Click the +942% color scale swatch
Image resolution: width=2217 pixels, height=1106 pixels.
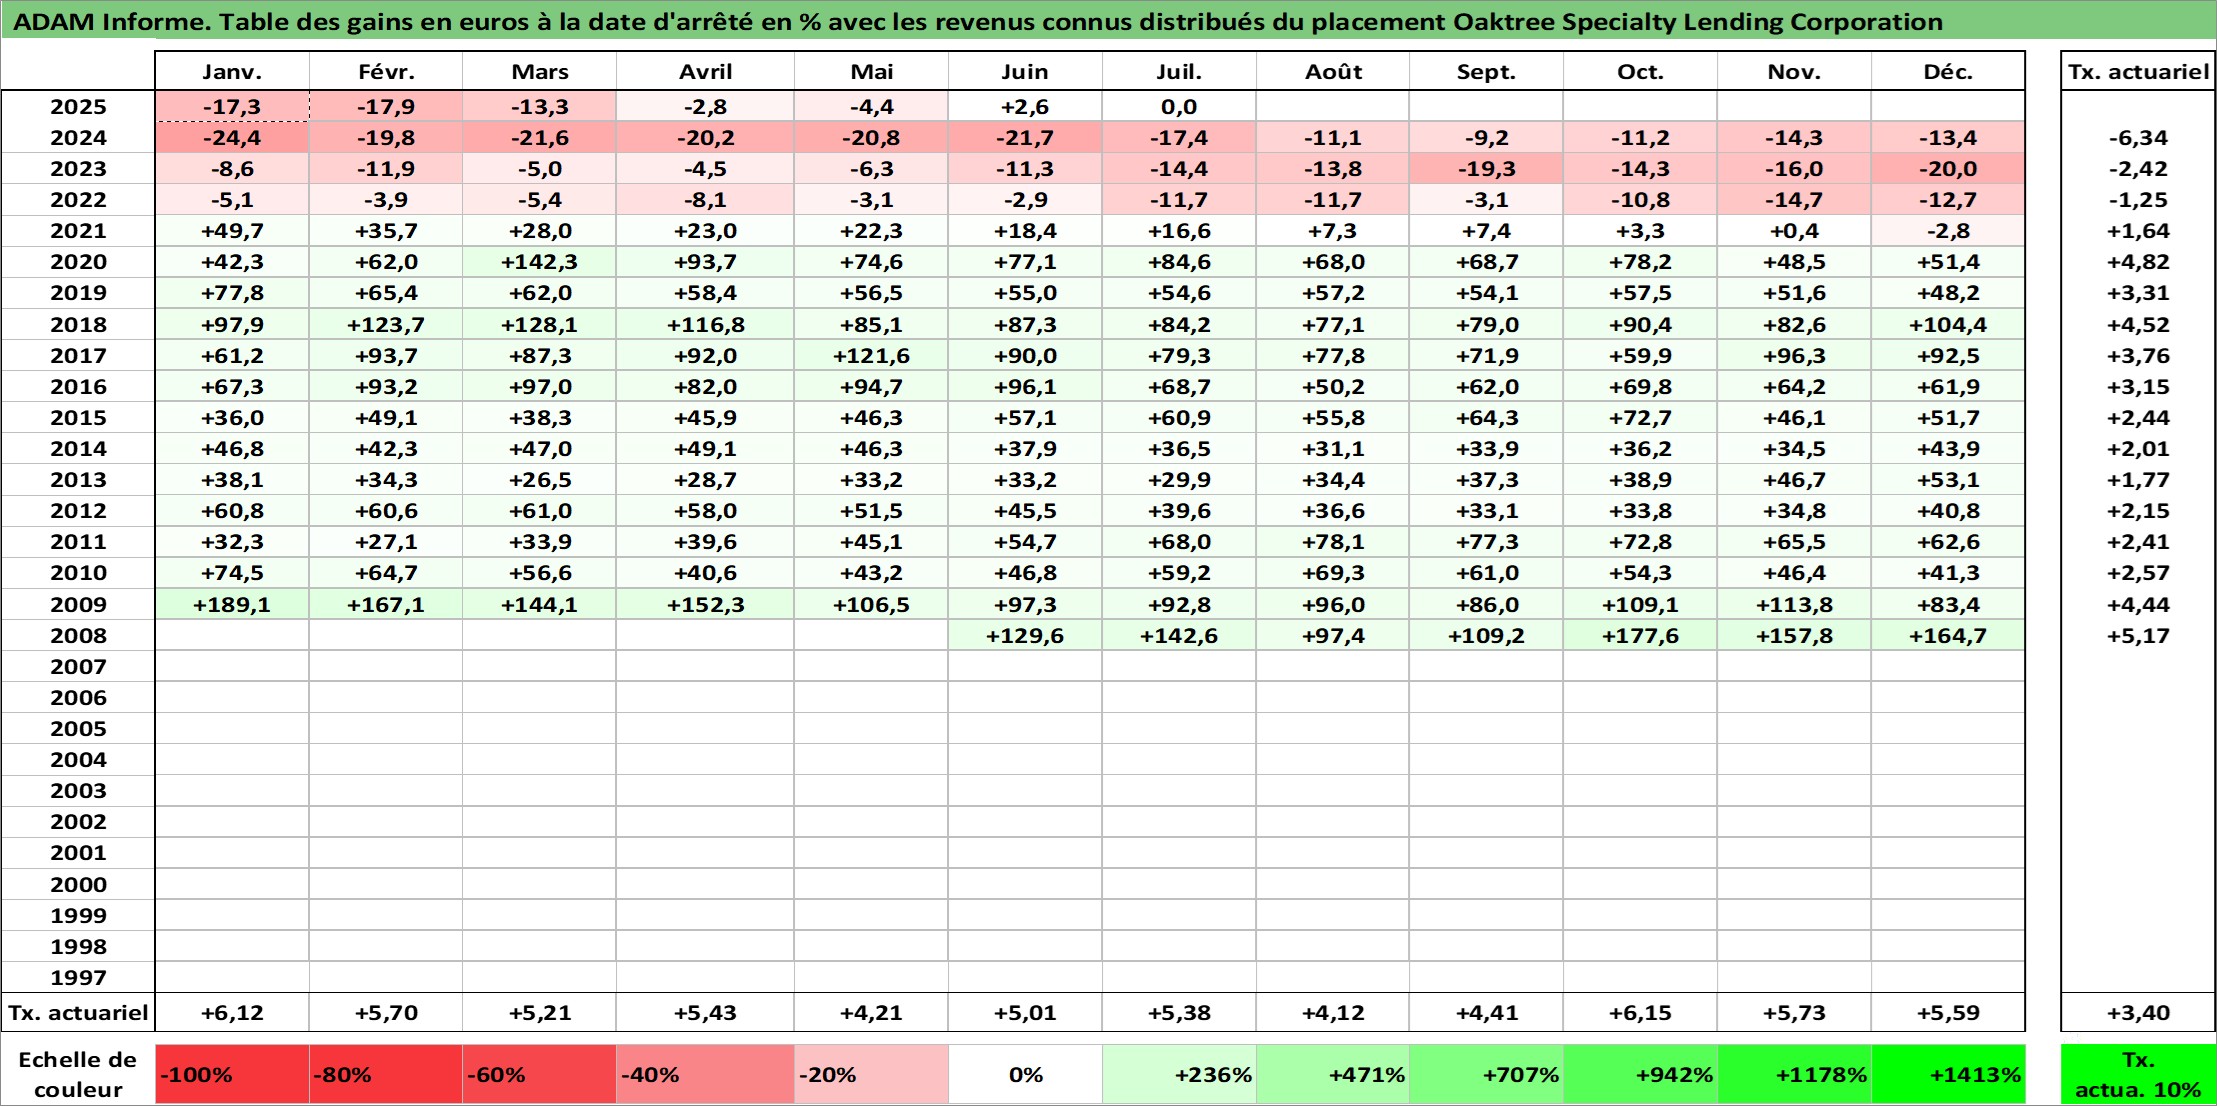[x=1640, y=1074]
